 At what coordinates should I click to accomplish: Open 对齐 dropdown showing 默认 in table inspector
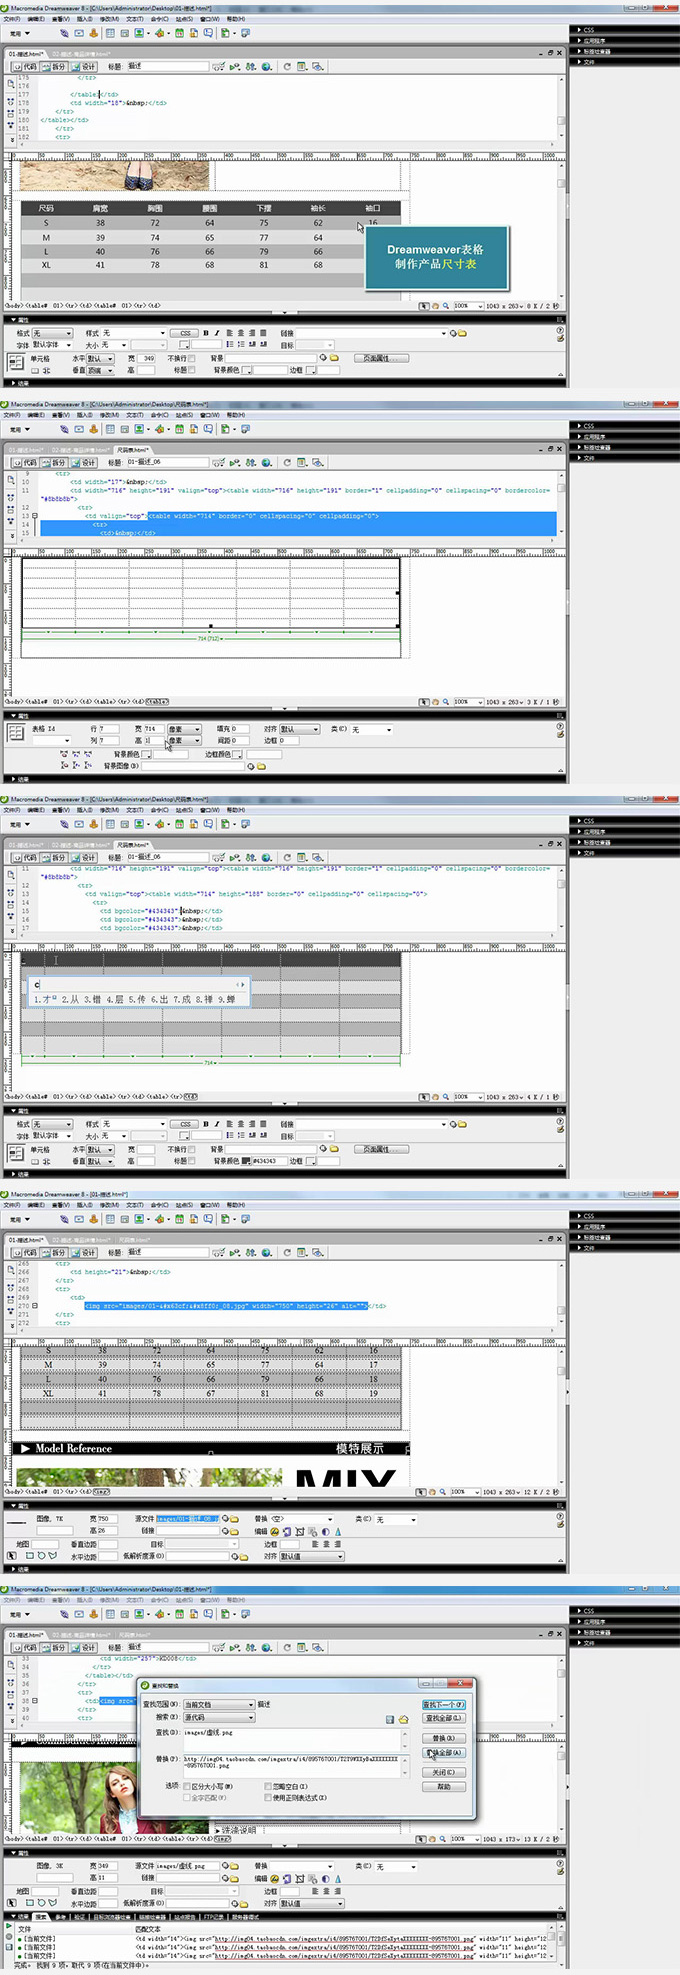click(300, 729)
